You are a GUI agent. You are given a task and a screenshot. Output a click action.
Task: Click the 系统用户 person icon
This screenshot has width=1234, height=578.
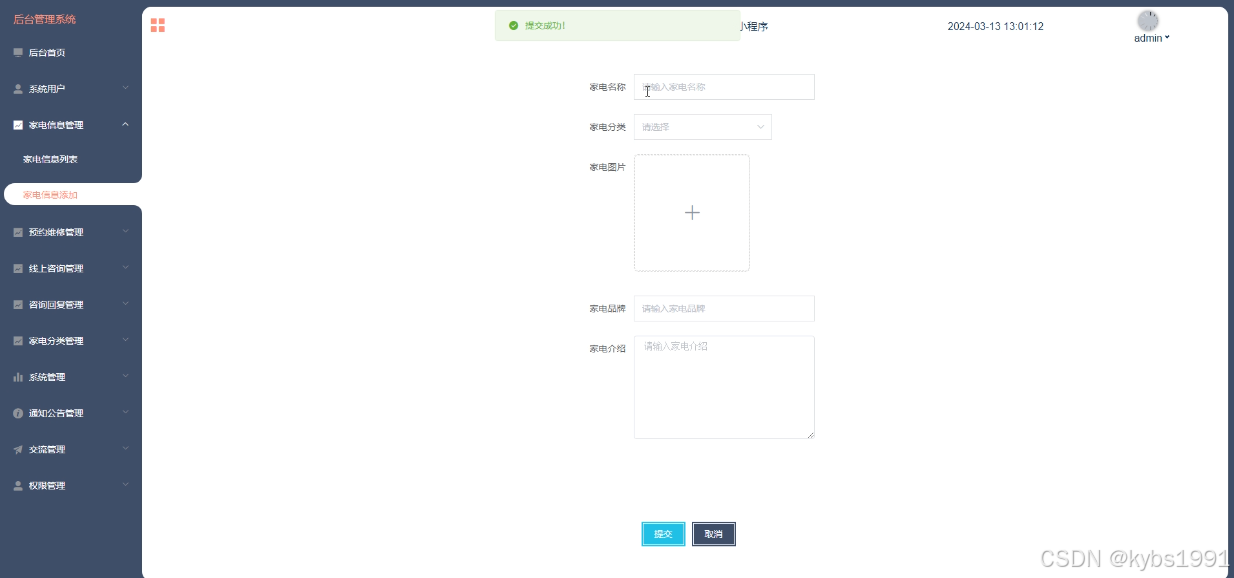[18, 89]
